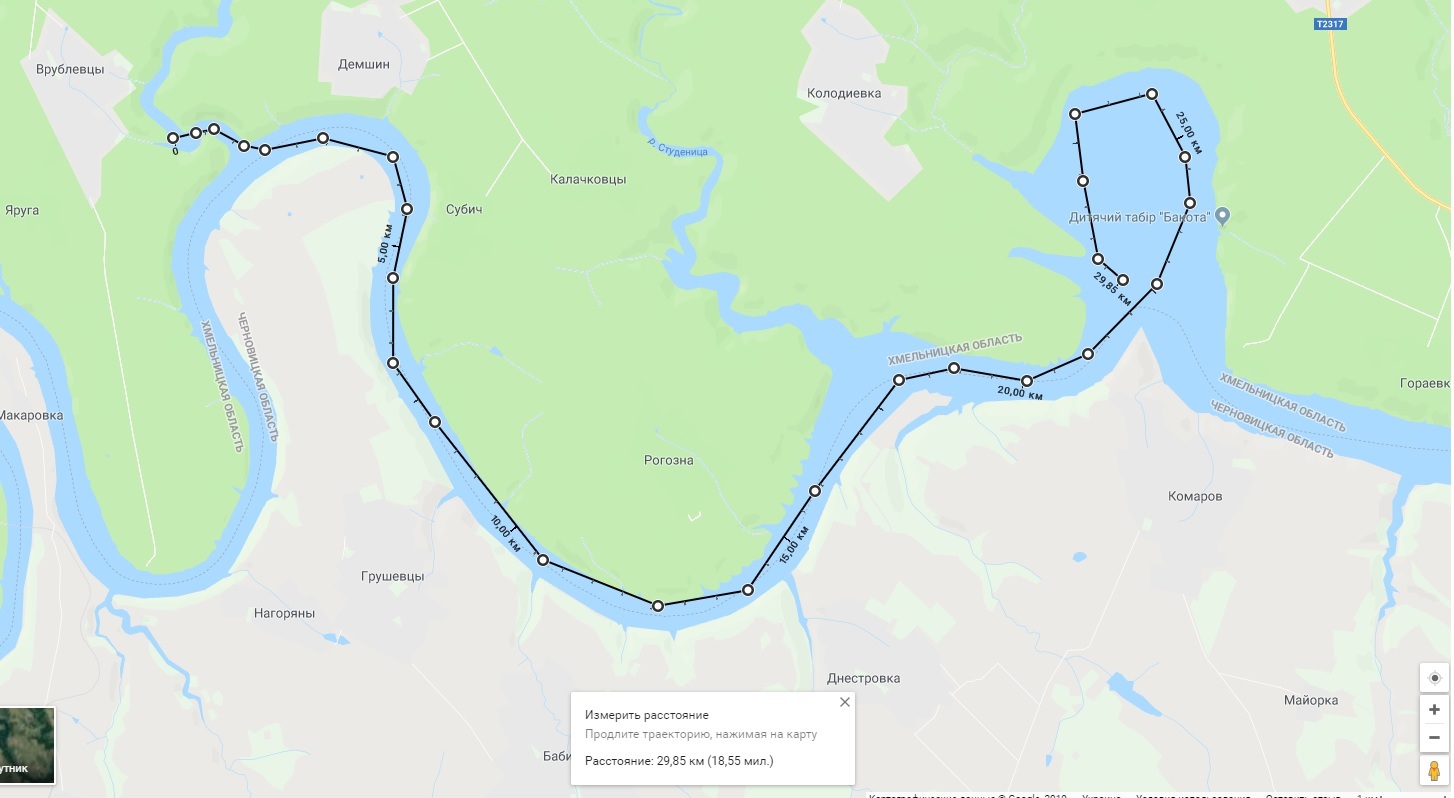Viewport: 1454px width, 798px height.
Task: Click the Демшин village label
Action: pos(364,64)
